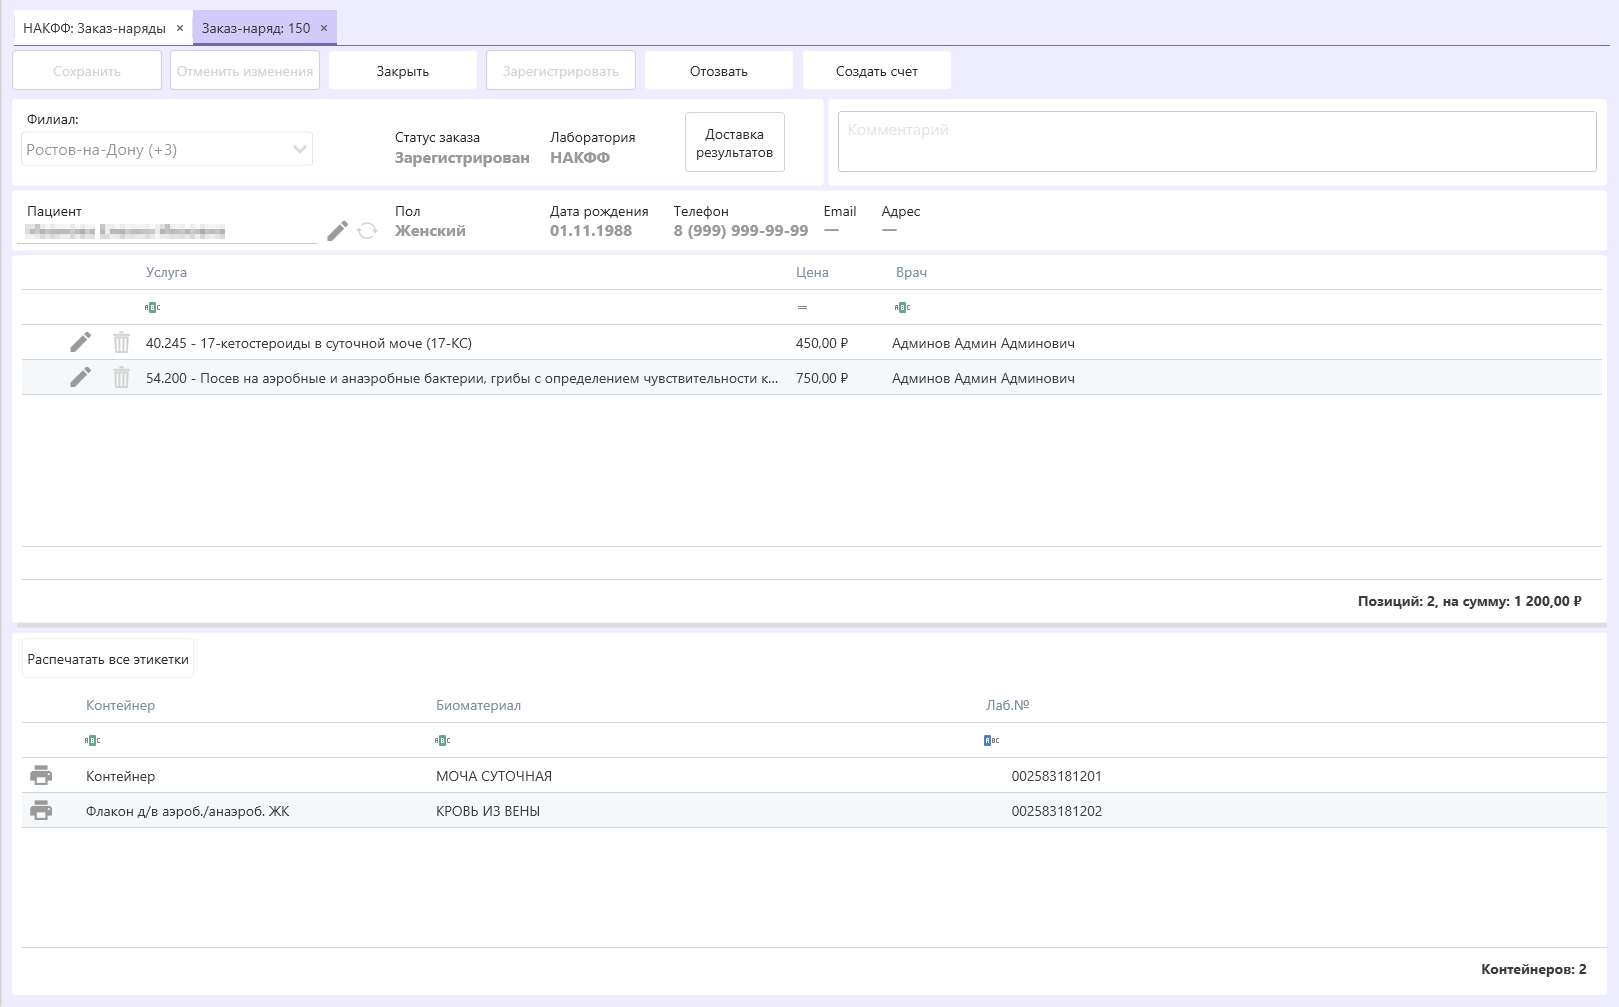This screenshot has width=1619, height=1007.
Task: Open Доставка результатов settings
Action: (x=735, y=143)
